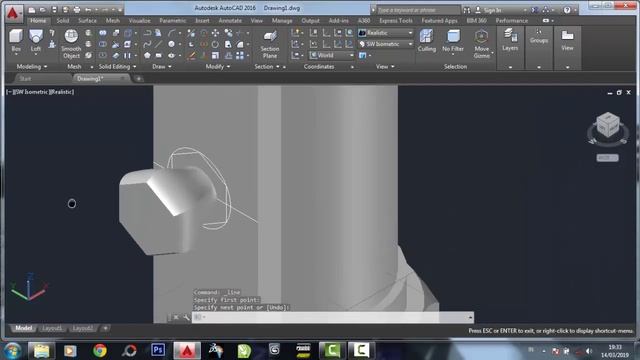This screenshot has height=360, width=640.
Task: Click the keyword search field
Action: click(x=418, y=10)
